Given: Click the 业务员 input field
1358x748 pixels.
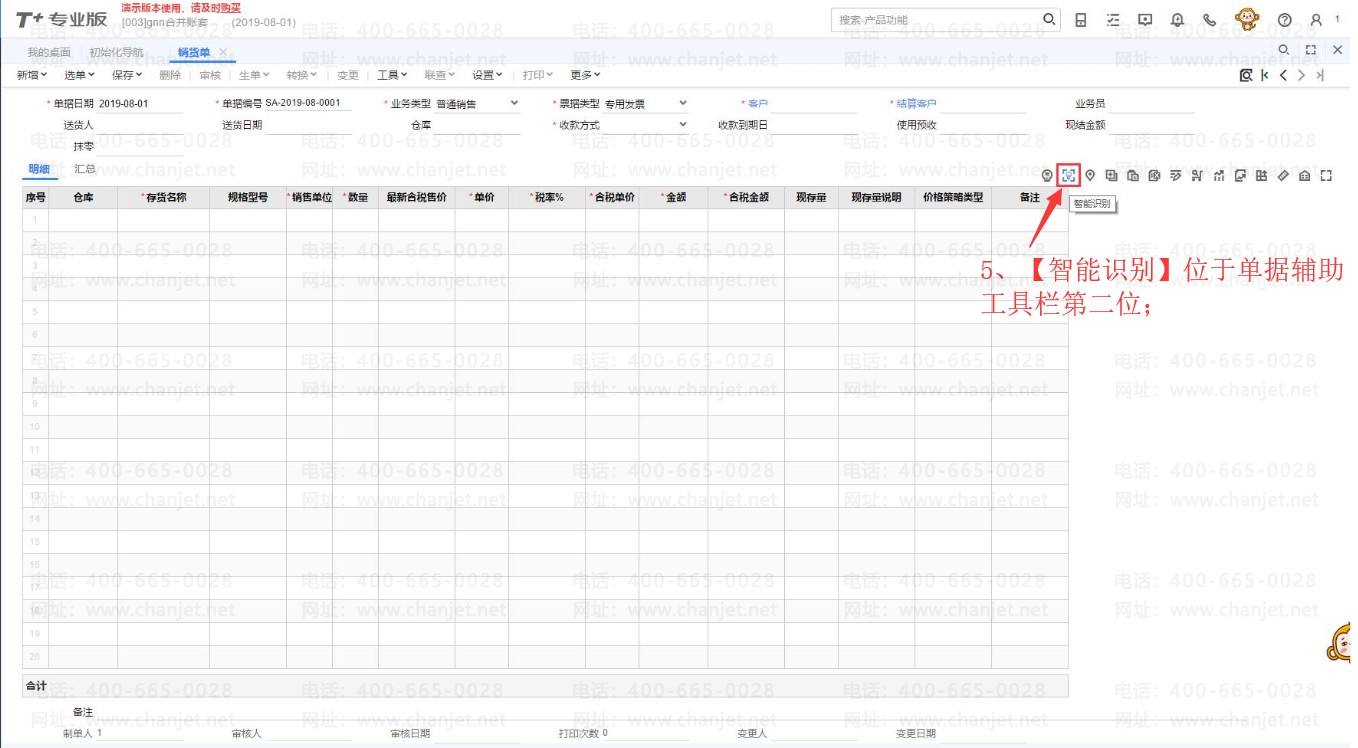Looking at the screenshot, I should tap(1150, 104).
